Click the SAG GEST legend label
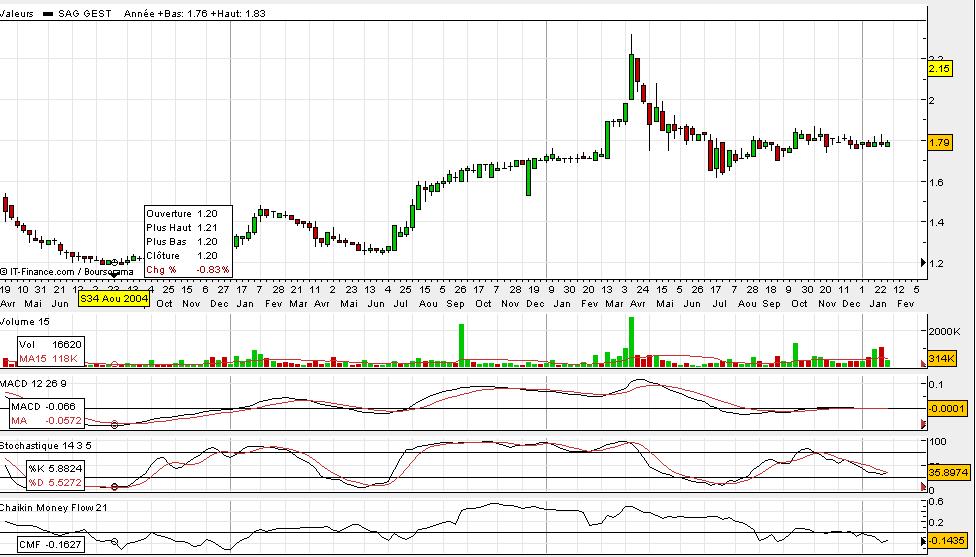The width and height of the screenshot is (976, 557). (85, 13)
